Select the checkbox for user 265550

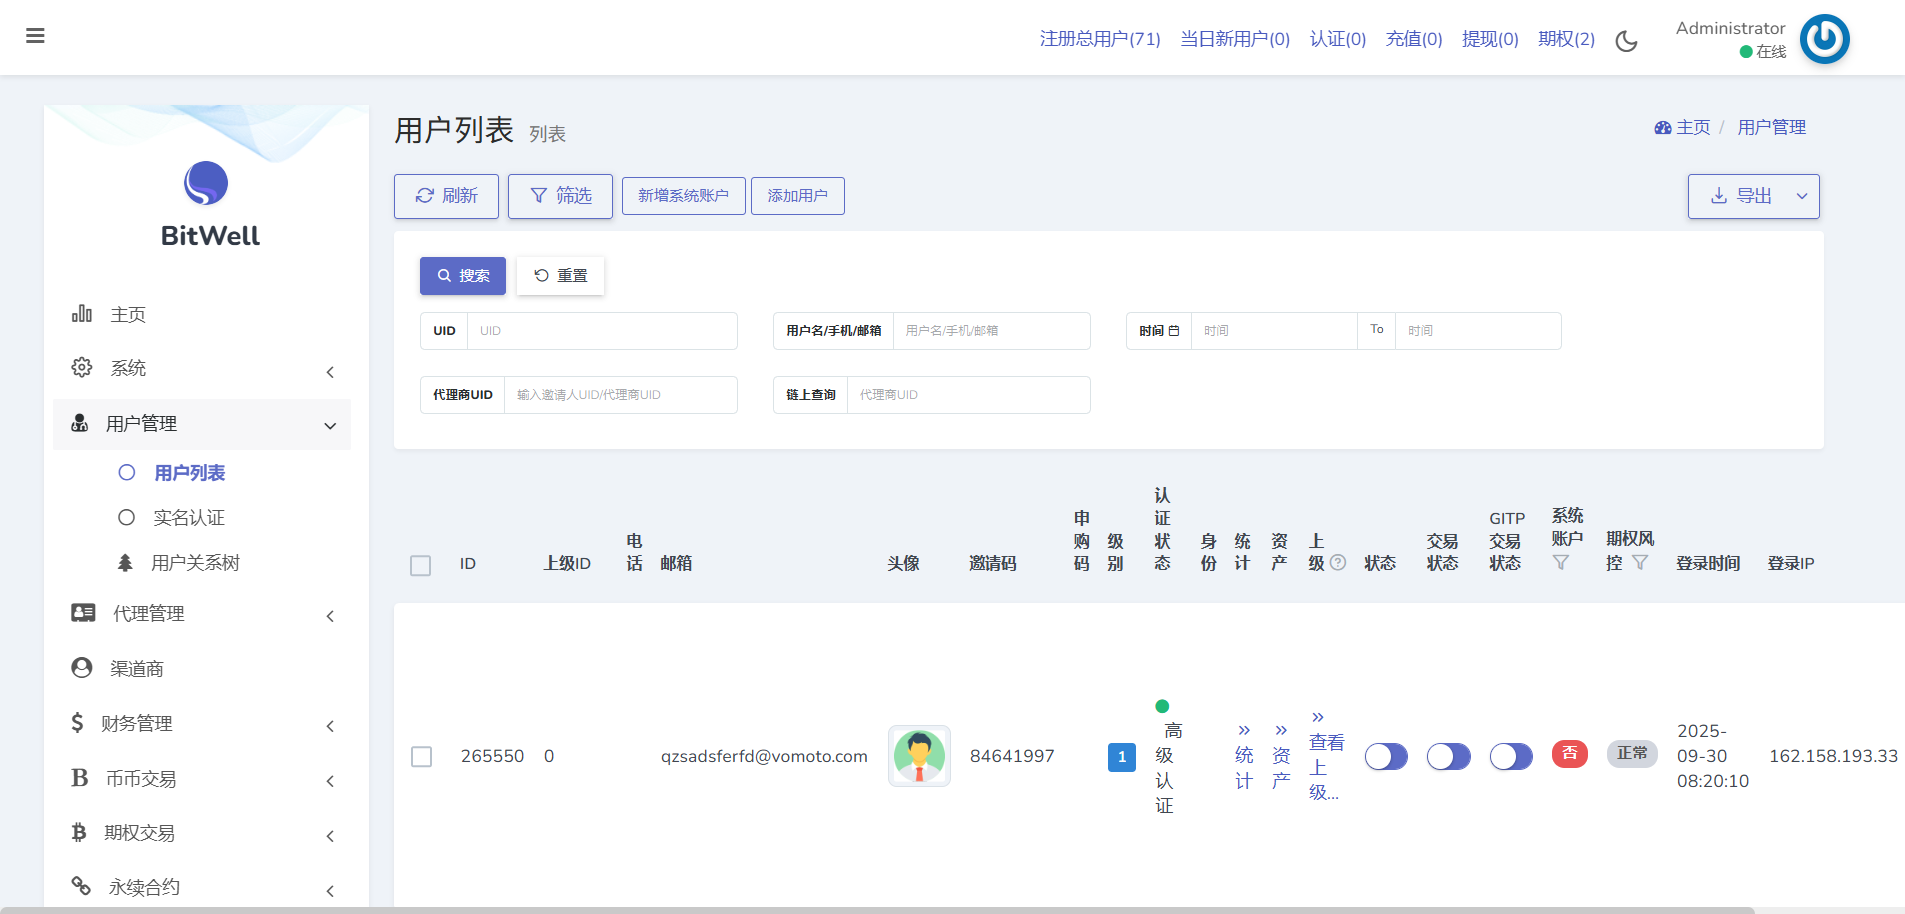click(x=422, y=757)
